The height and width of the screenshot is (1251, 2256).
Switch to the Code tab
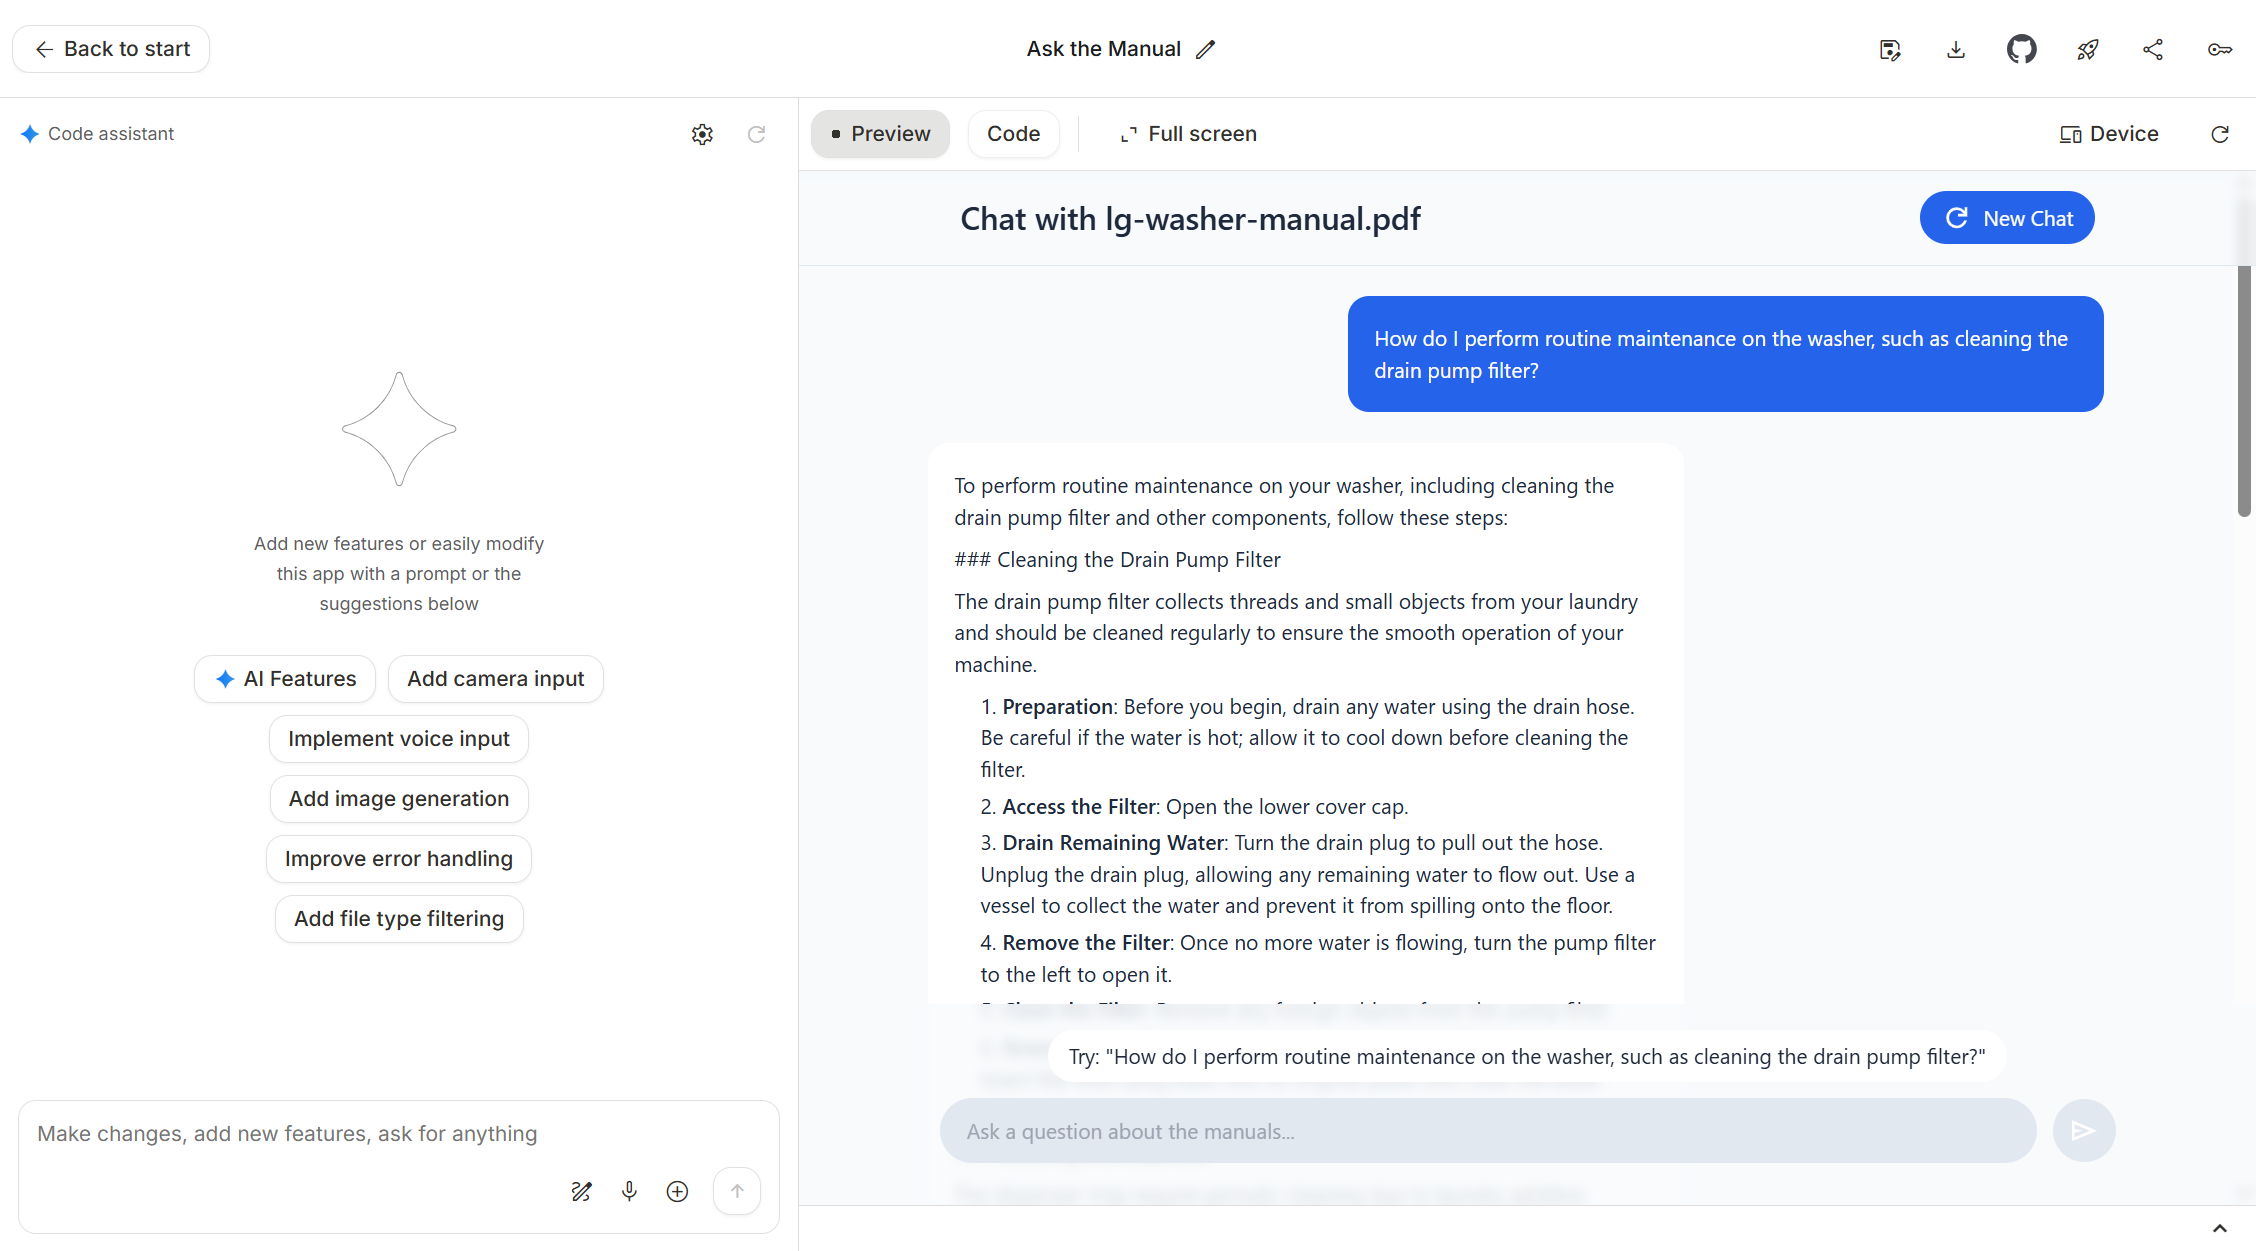click(1013, 134)
